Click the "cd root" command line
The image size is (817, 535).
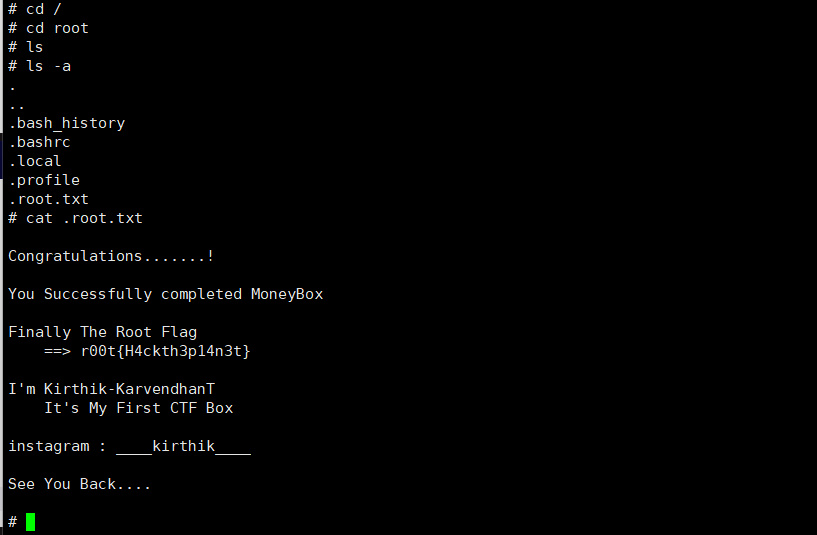click(x=48, y=28)
